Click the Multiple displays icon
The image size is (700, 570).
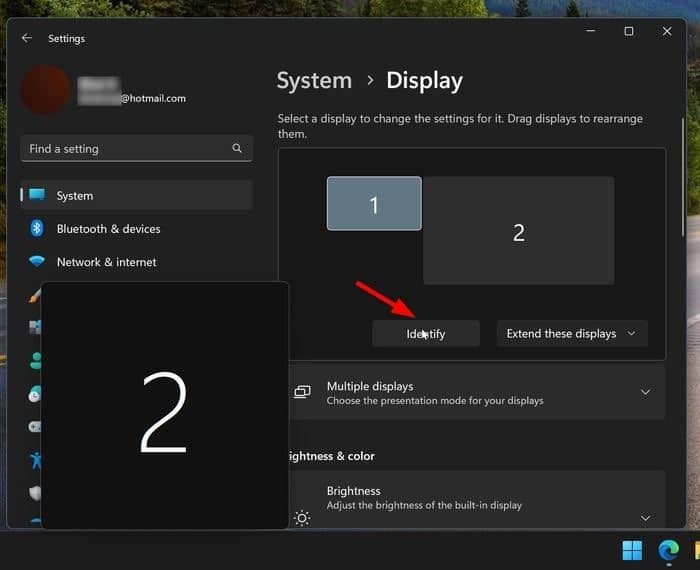click(x=302, y=392)
